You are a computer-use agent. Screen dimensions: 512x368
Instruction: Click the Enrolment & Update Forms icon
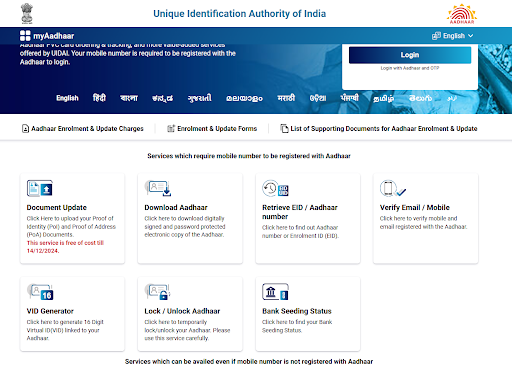pos(171,129)
